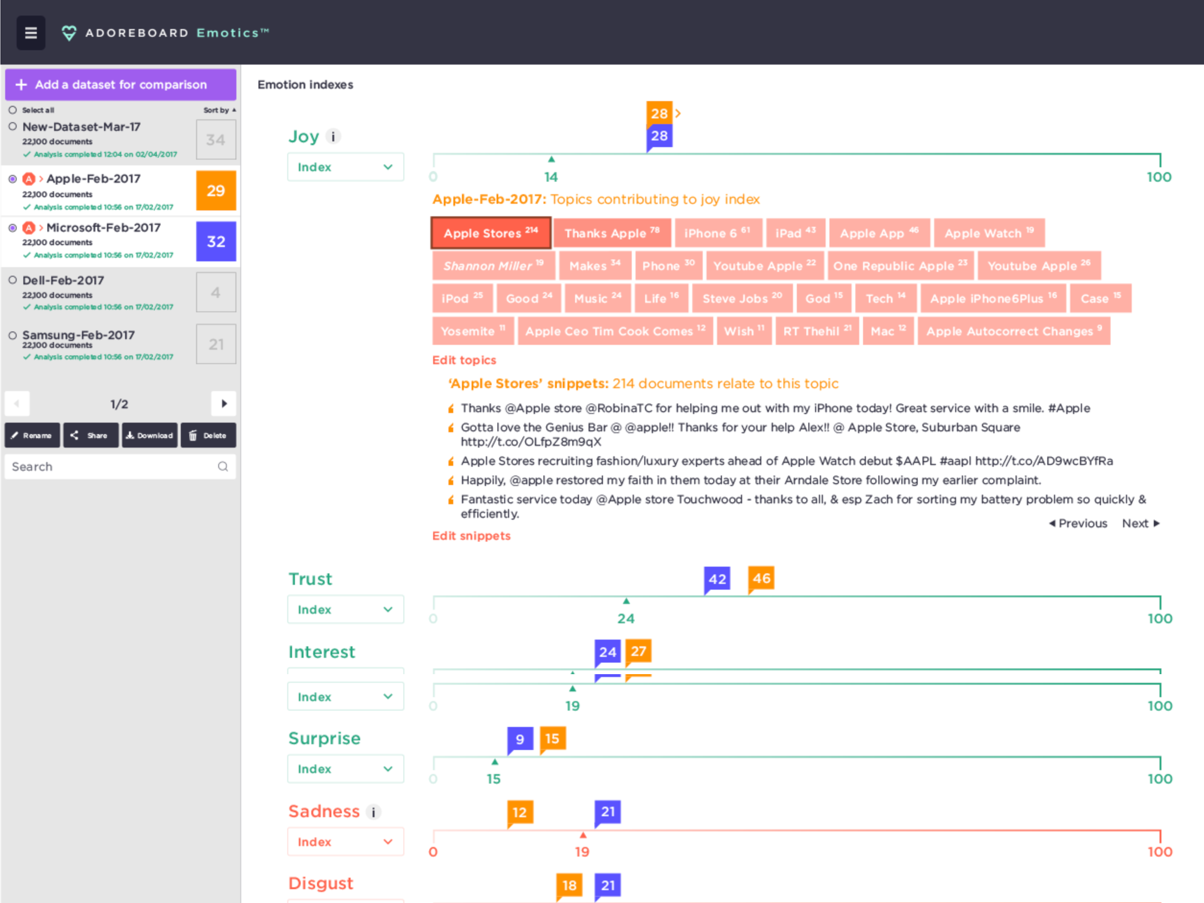Click the Joy index scale line
This screenshot has height=903, width=1204.
[796, 155]
